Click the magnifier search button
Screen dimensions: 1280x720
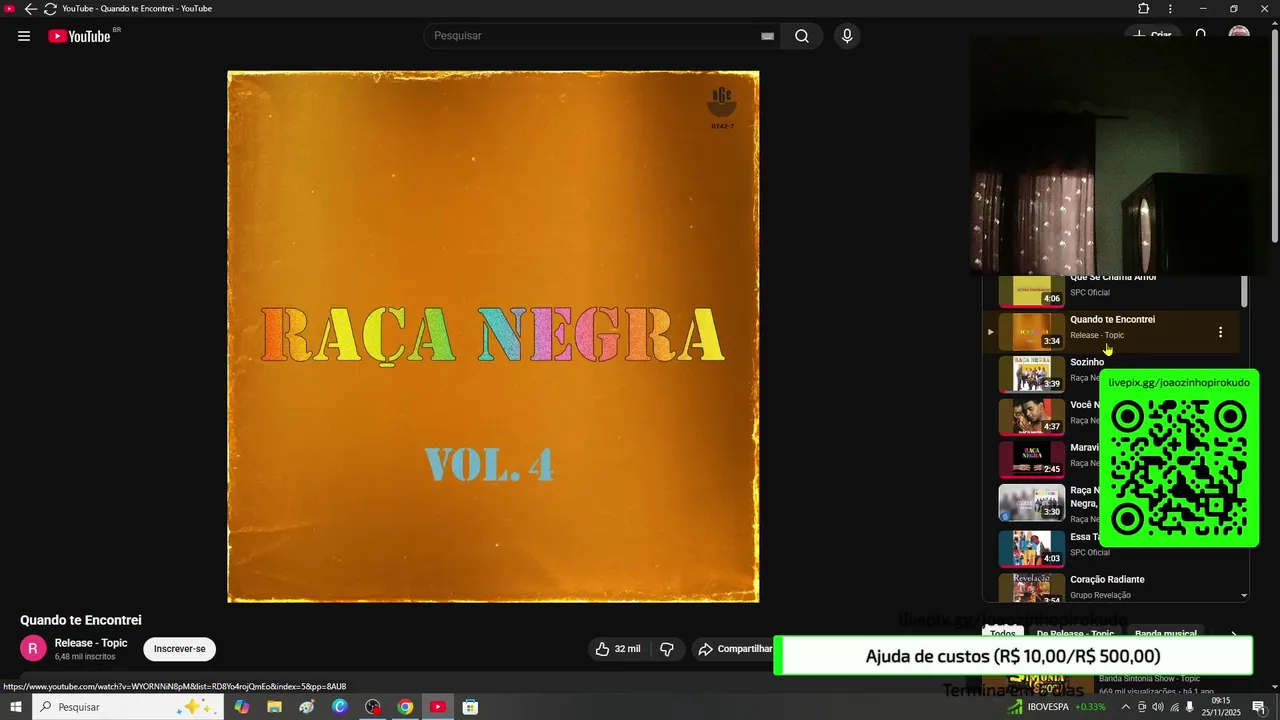point(802,36)
